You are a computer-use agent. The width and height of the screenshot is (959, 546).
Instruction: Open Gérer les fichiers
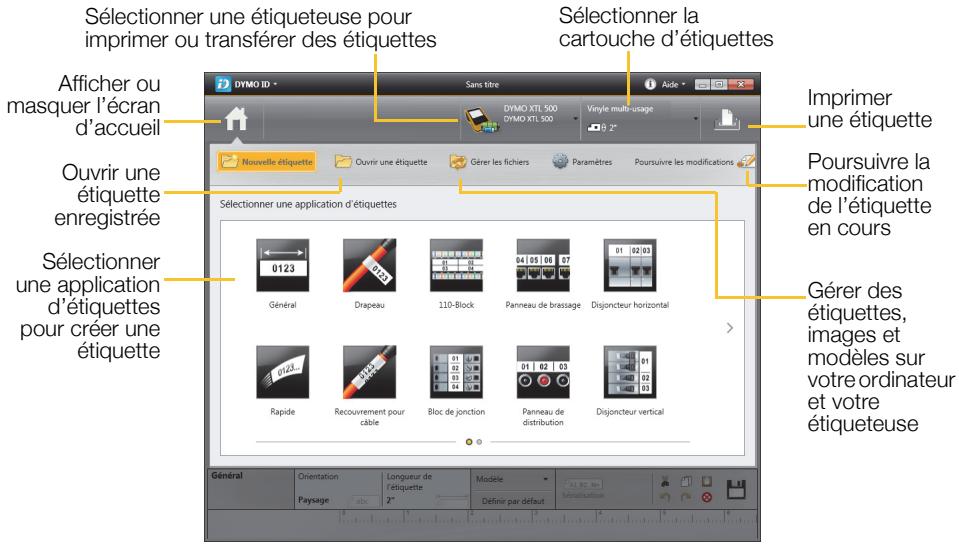489,162
